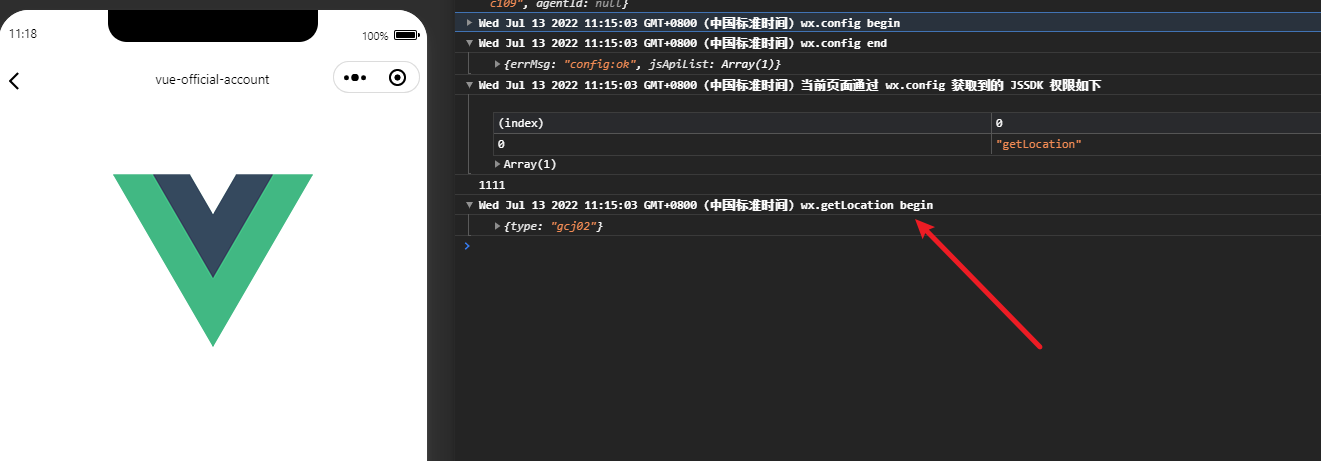Click the 100% battery percentage text

click(375, 36)
